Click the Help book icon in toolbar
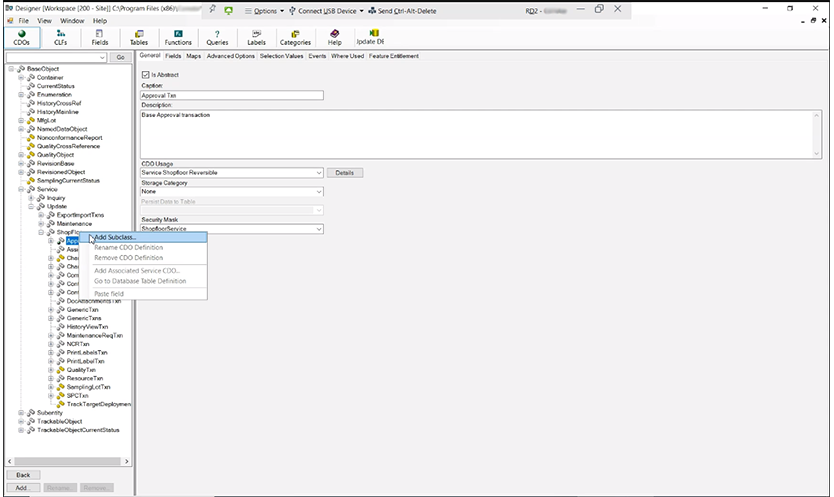Screen dimensions: 834x497 coord(334,37)
